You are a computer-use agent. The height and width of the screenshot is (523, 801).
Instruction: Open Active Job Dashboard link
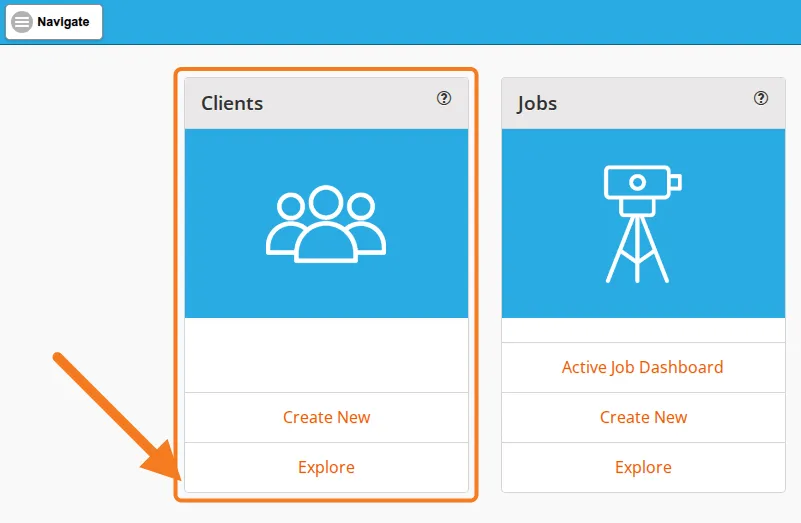point(643,367)
